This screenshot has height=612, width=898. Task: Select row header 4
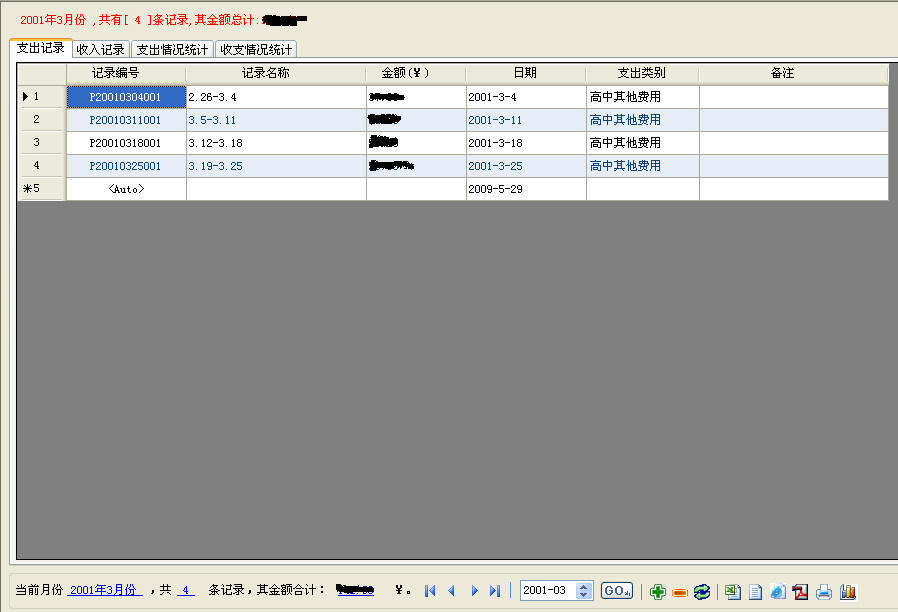[42, 165]
